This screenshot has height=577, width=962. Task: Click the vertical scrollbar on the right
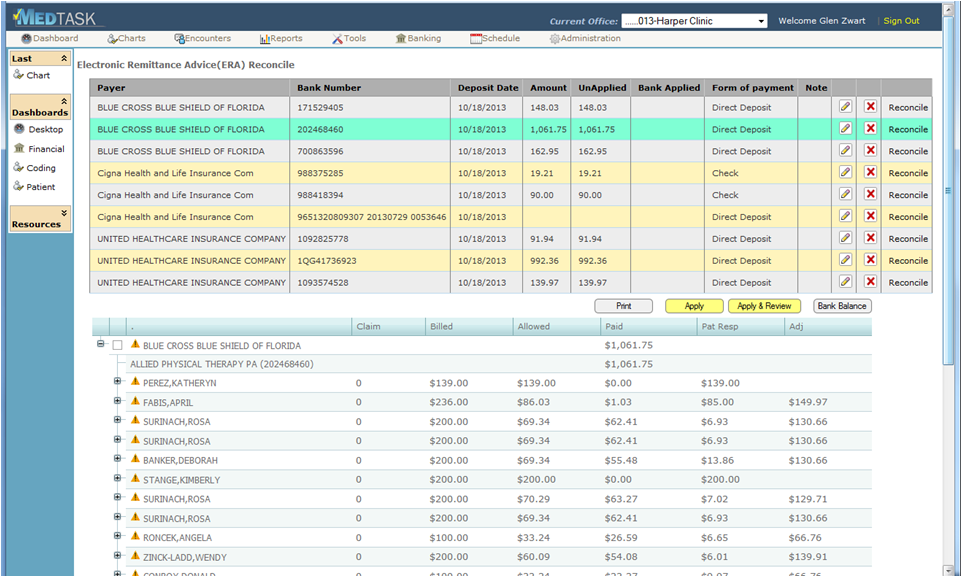coord(949,190)
